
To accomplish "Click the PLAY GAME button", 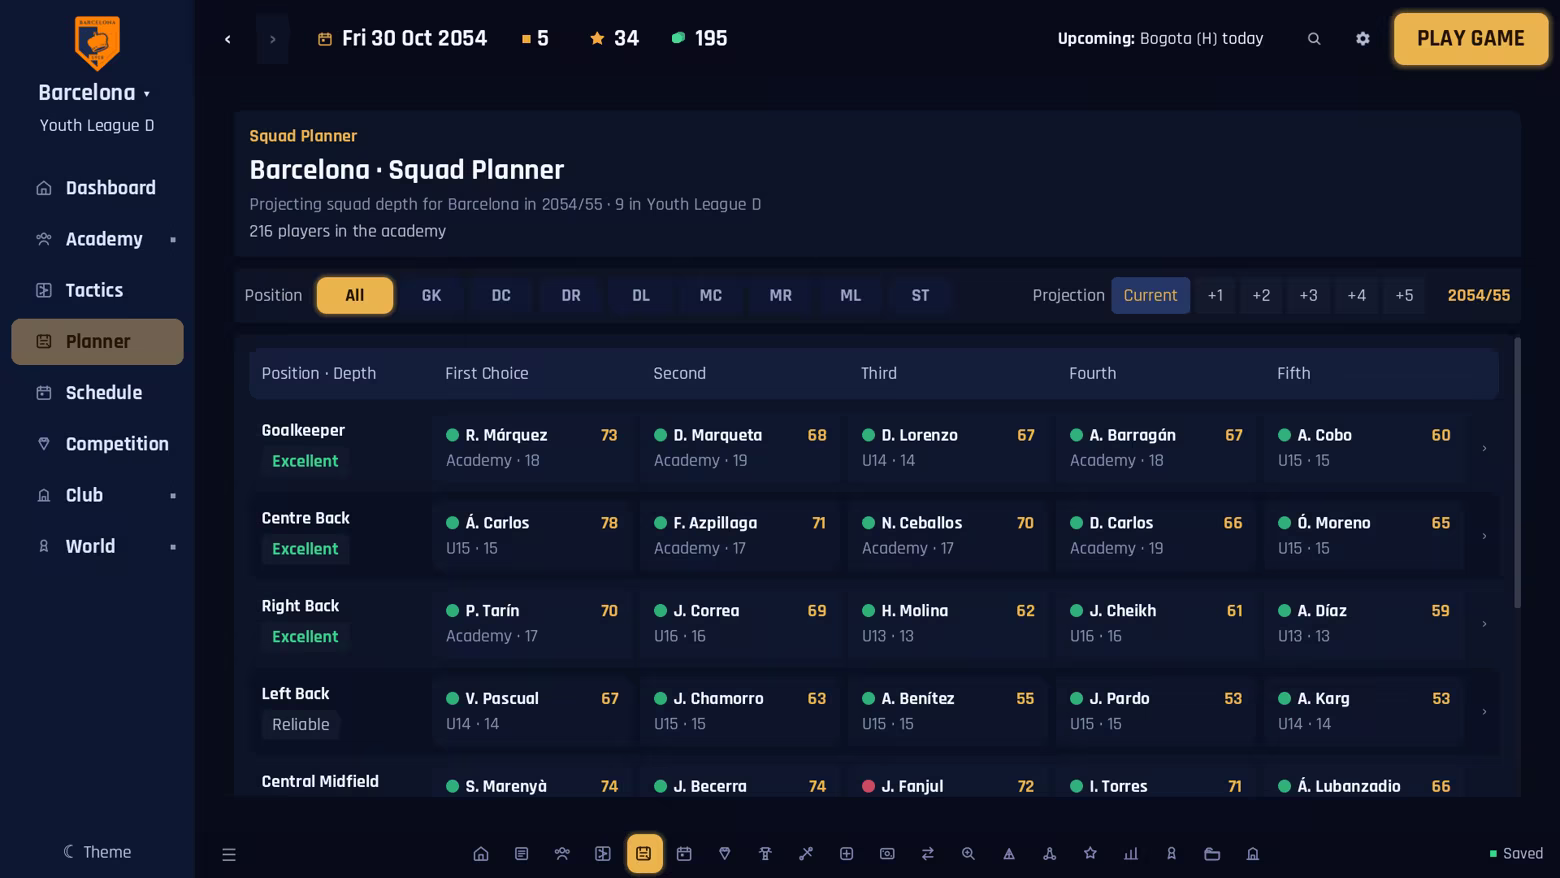I will tap(1471, 39).
